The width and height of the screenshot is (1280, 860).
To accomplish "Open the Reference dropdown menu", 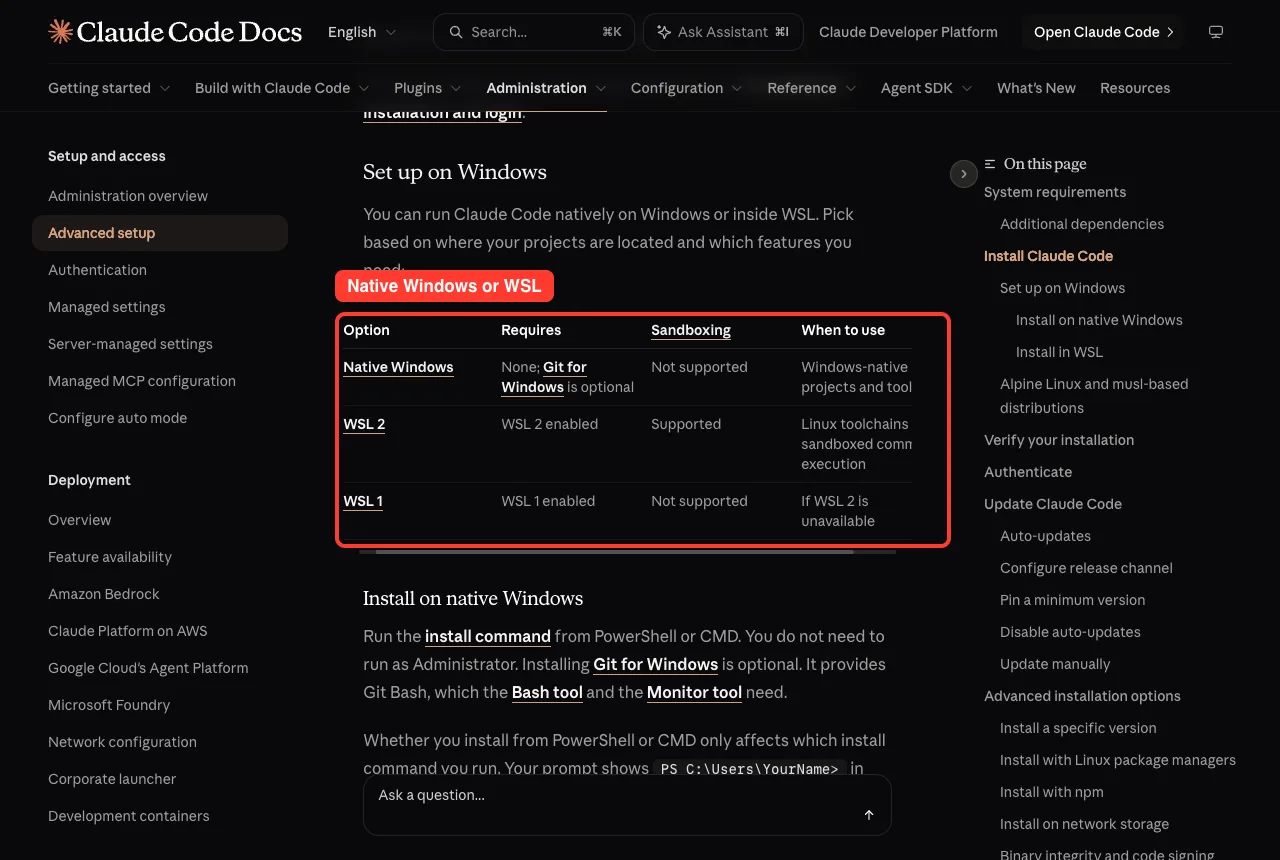I will (x=812, y=88).
